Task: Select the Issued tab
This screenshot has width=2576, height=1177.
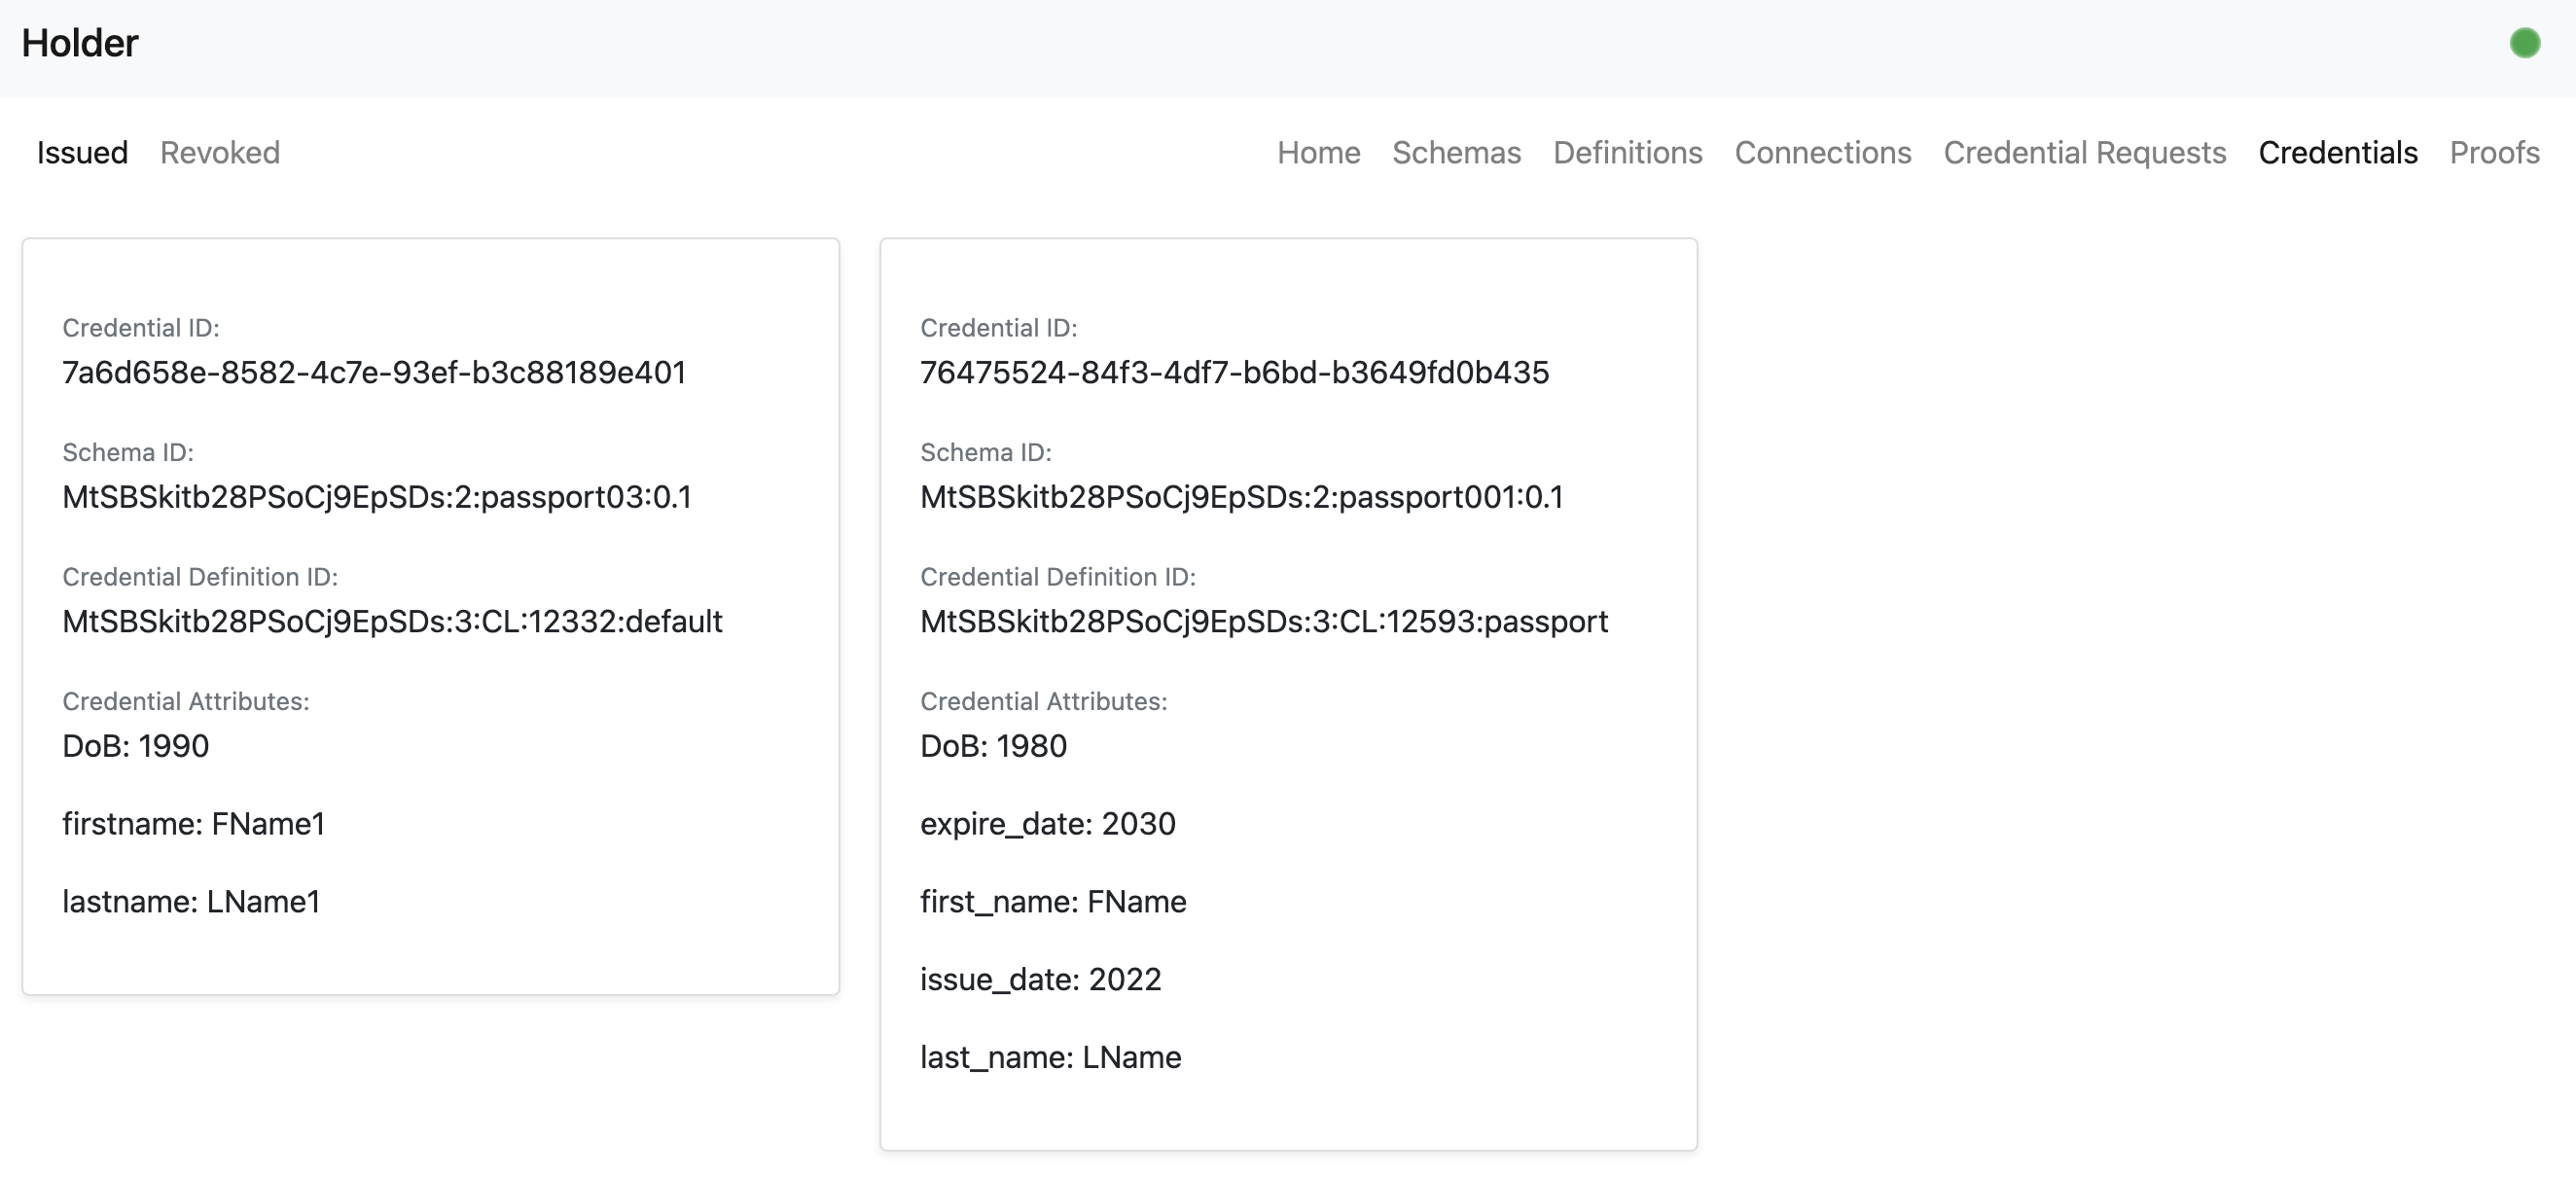Action: coord(82,152)
